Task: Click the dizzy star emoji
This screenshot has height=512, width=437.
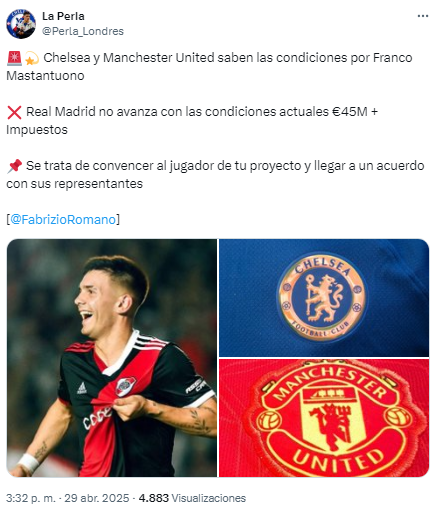Action: pyautogui.click(x=32, y=58)
